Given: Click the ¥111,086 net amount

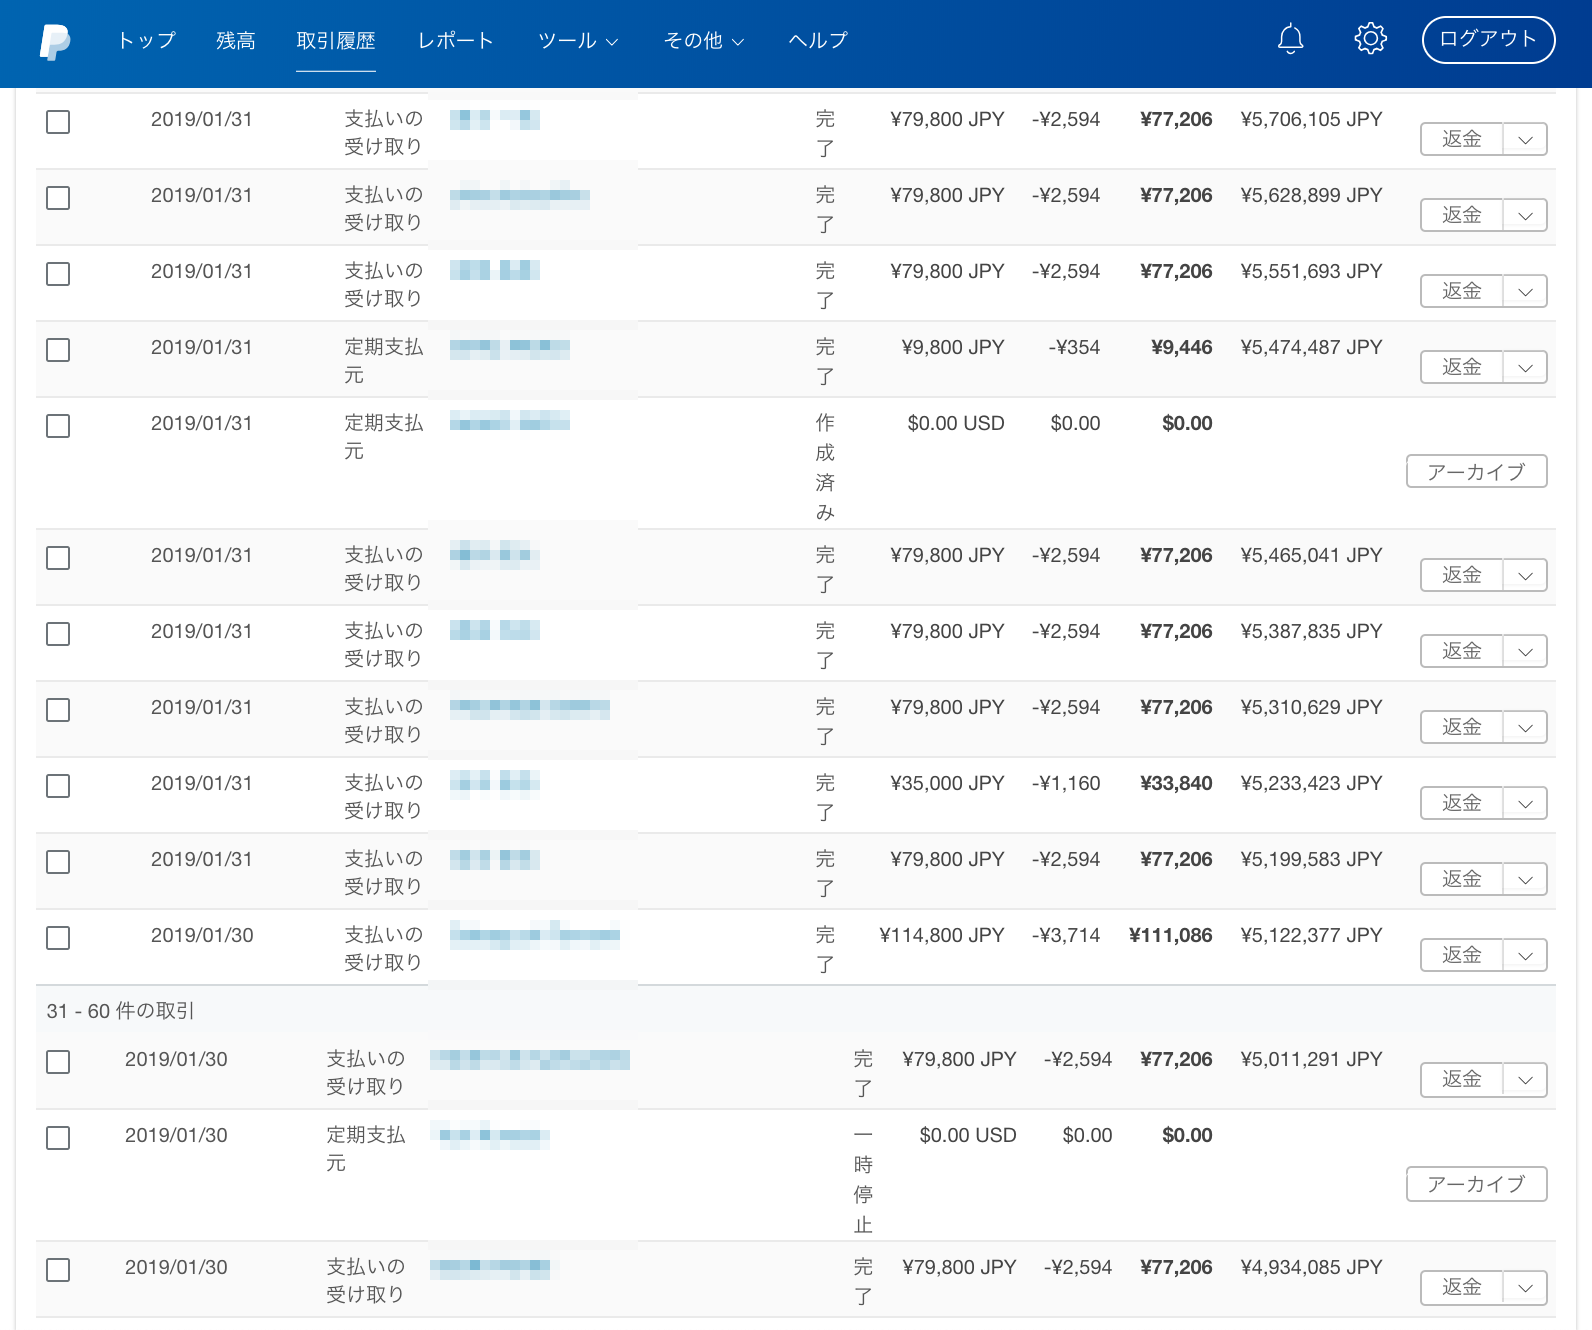Looking at the screenshot, I should (1171, 935).
